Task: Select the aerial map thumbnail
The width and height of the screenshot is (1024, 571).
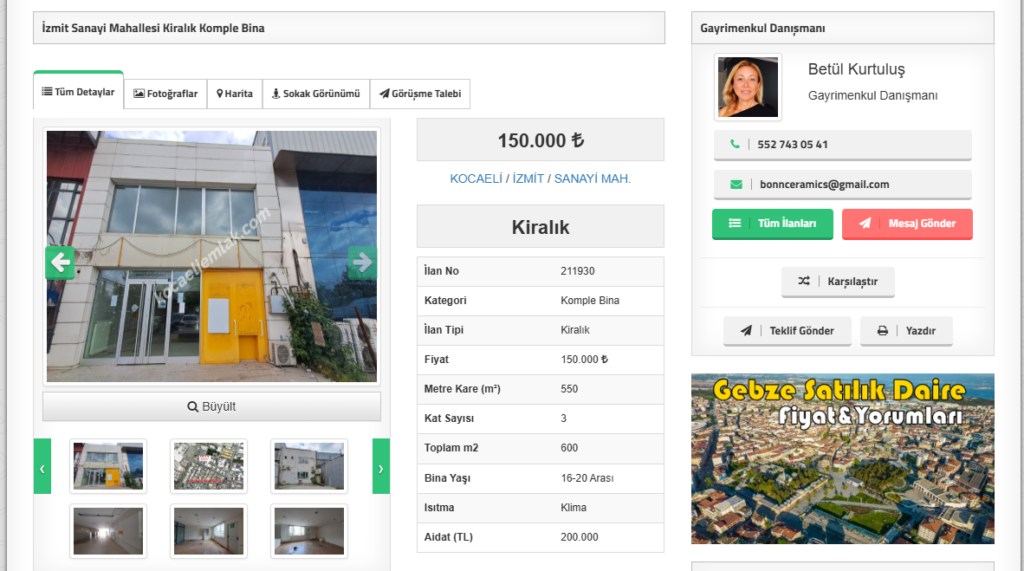Action: click(x=208, y=466)
